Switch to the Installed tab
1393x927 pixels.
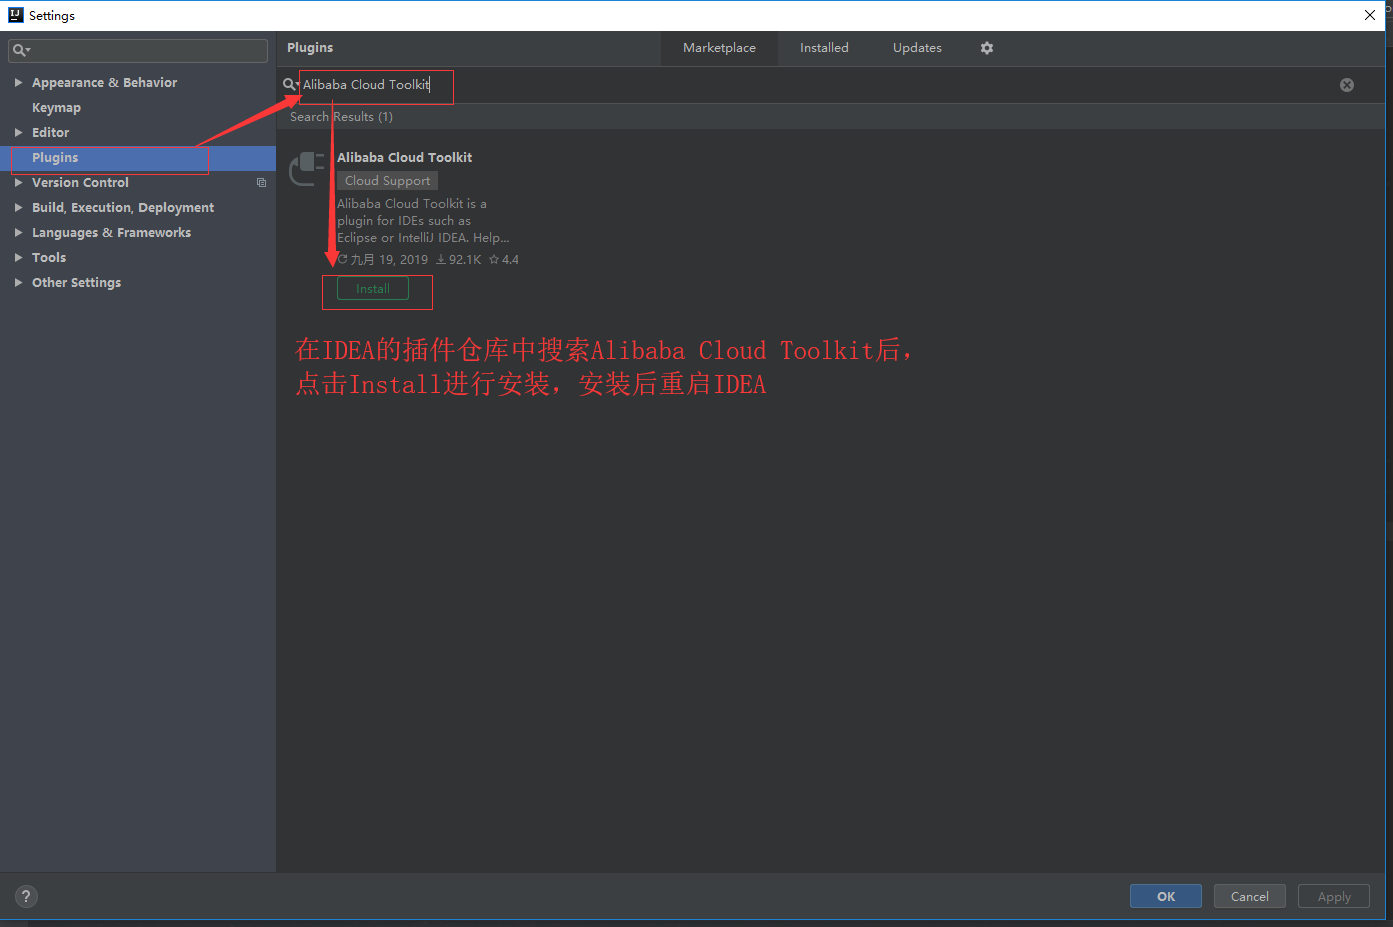(x=824, y=48)
